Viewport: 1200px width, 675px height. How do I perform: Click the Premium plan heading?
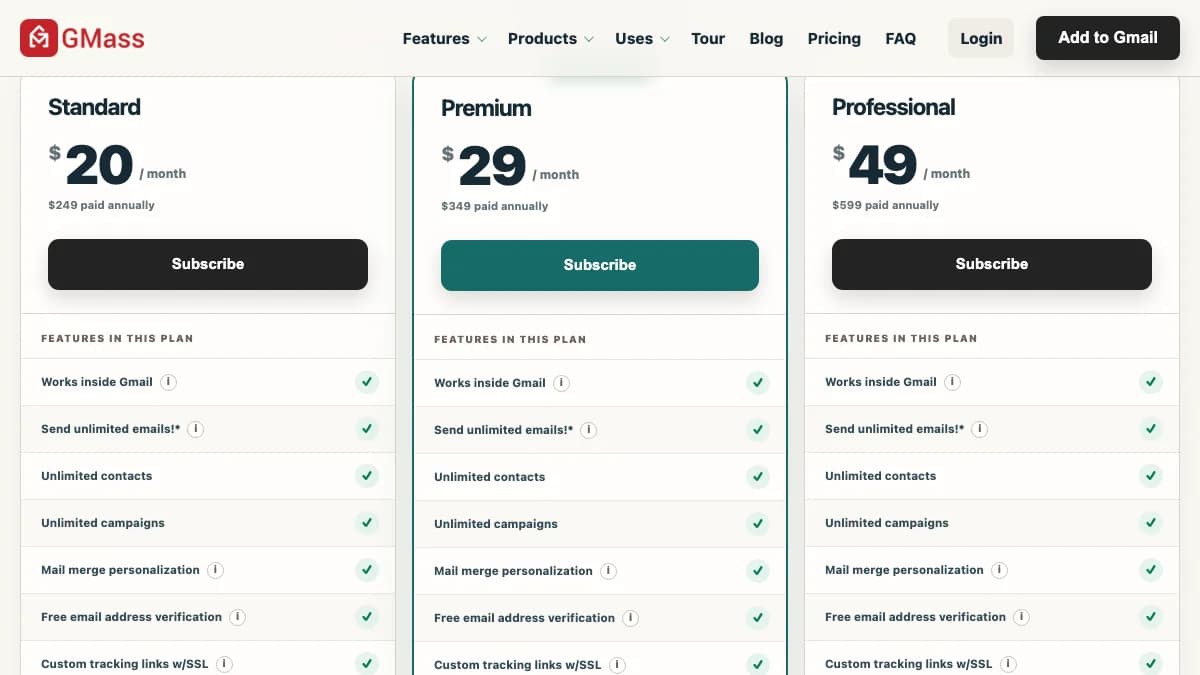click(x=486, y=108)
